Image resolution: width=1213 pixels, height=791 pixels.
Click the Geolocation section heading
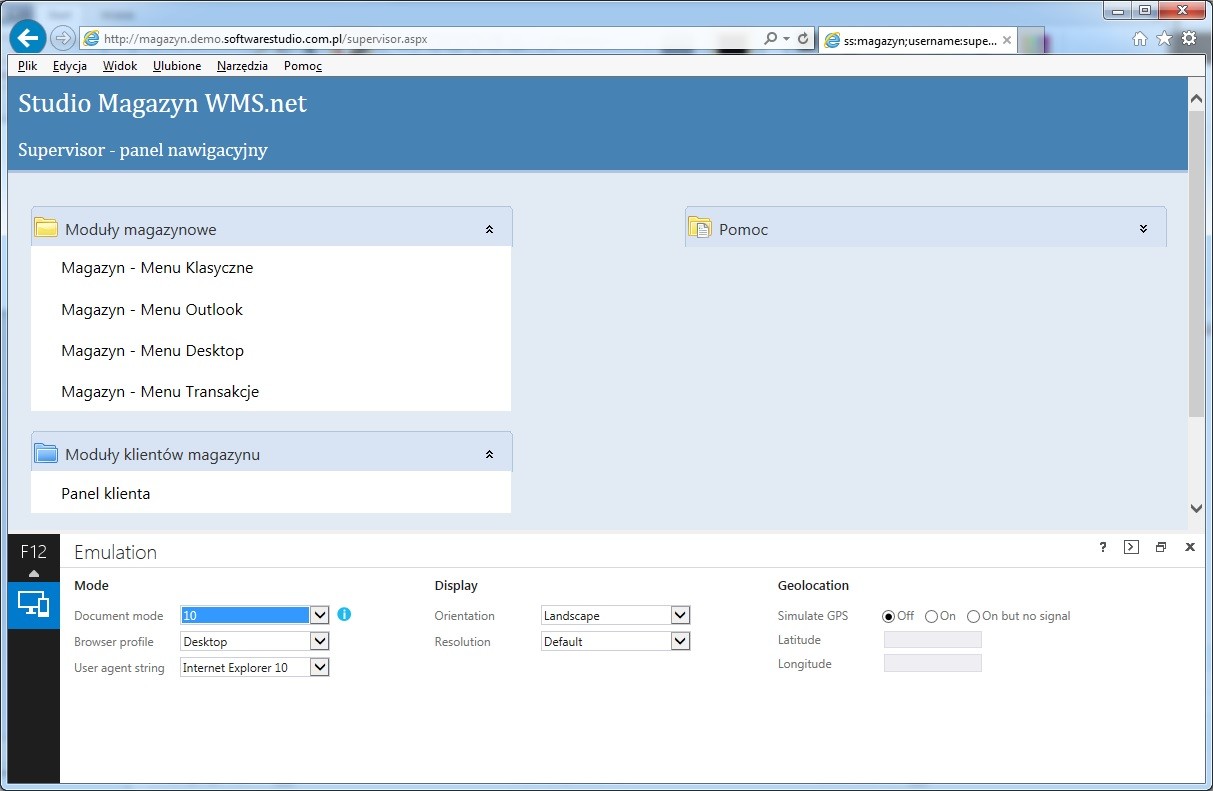coord(813,586)
